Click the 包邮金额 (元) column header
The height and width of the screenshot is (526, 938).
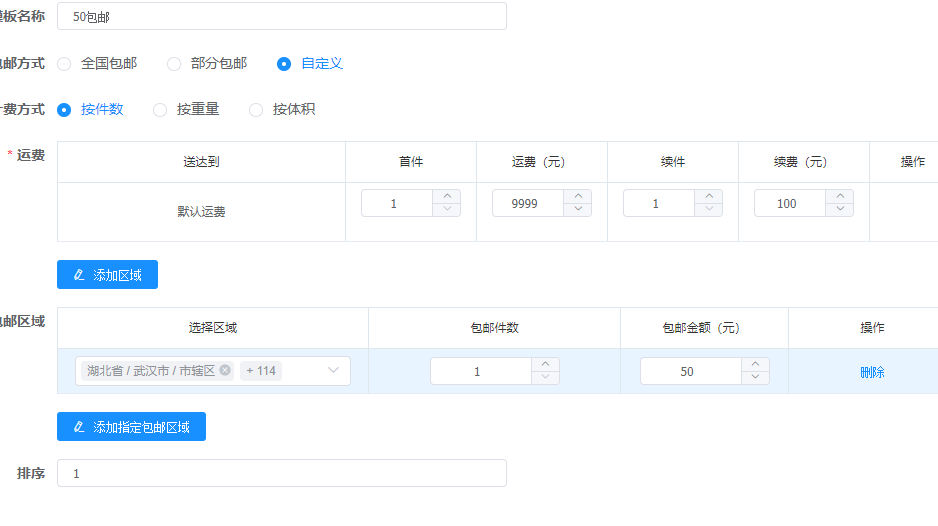click(704, 328)
